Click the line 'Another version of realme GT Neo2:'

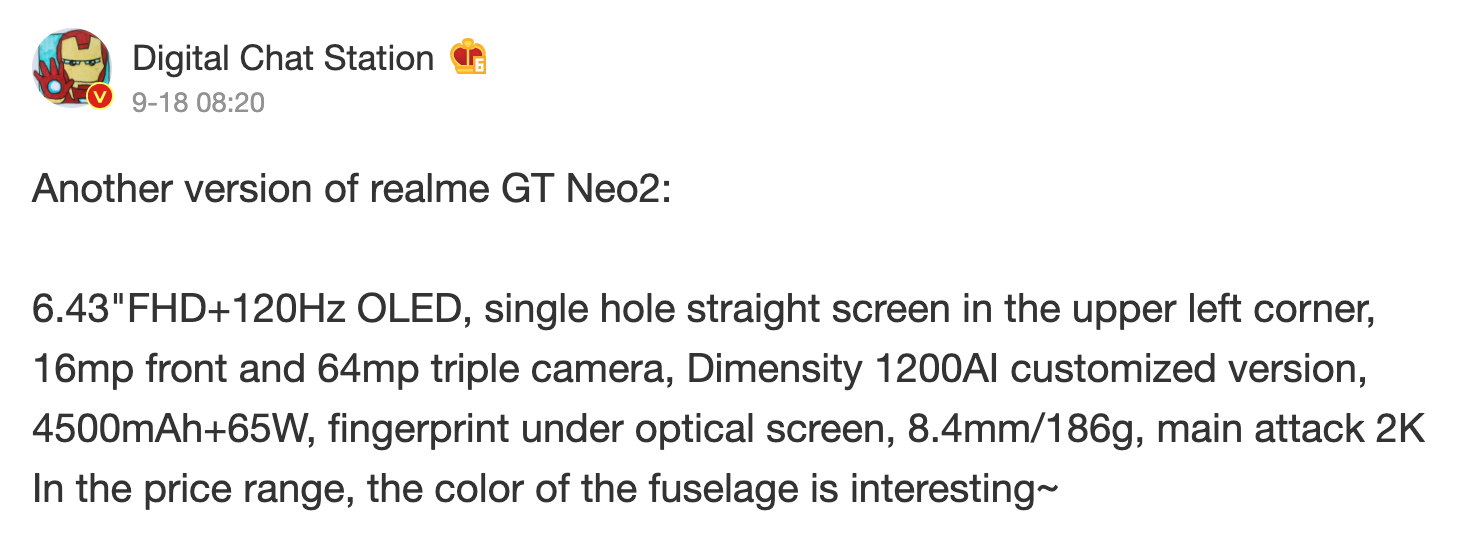(x=351, y=188)
